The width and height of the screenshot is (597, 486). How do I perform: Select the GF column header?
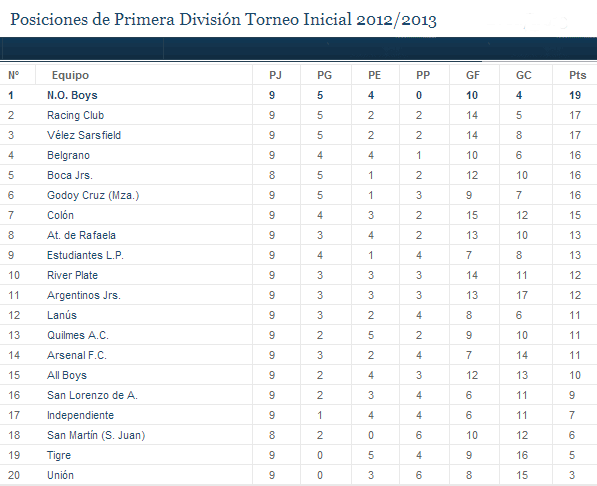(472, 75)
